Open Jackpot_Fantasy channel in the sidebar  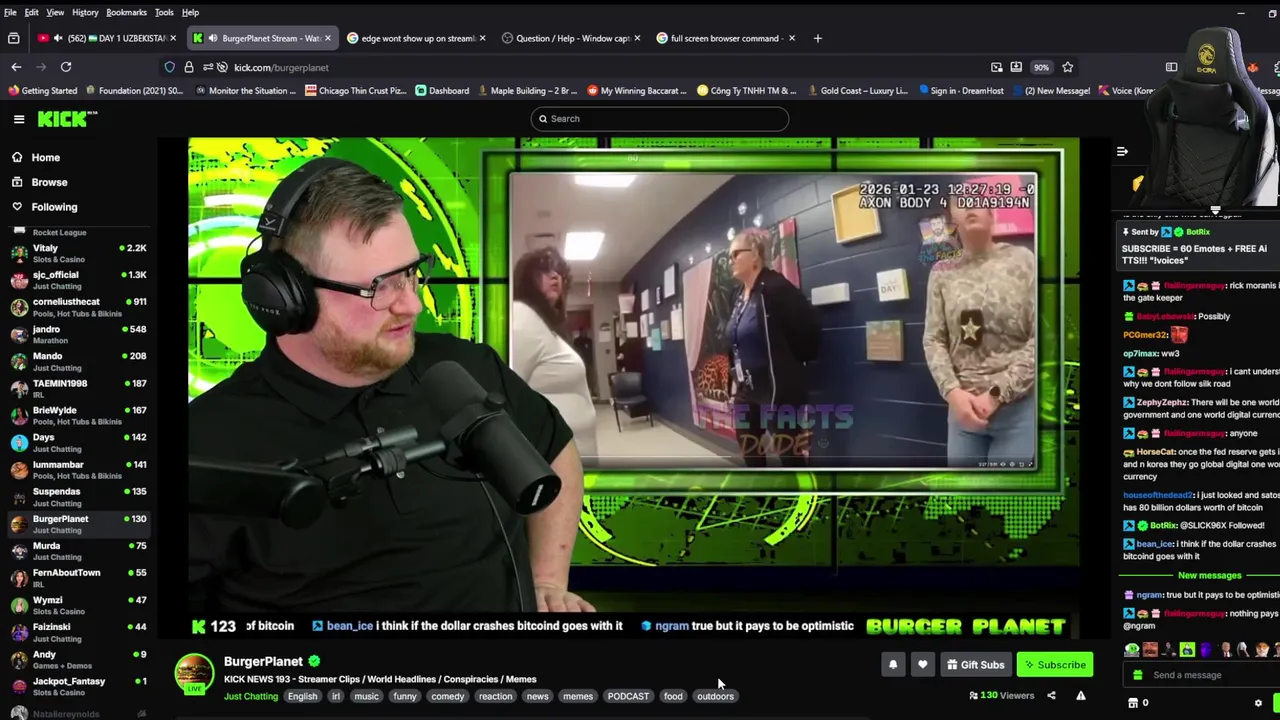77,686
